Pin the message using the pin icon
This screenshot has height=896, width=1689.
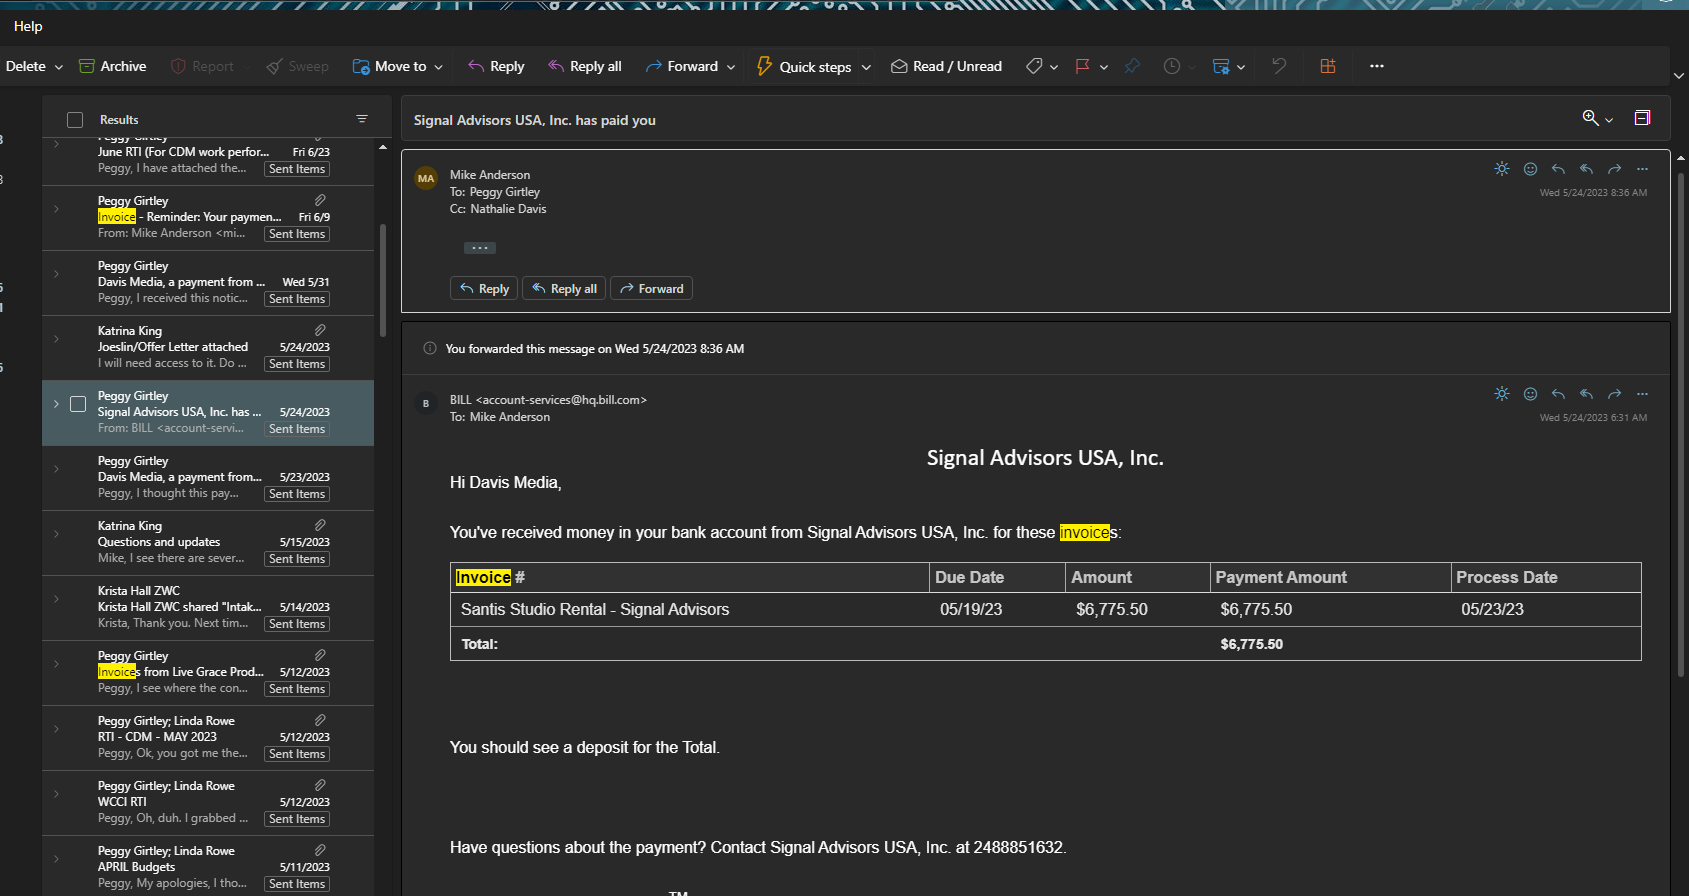[x=1132, y=66]
